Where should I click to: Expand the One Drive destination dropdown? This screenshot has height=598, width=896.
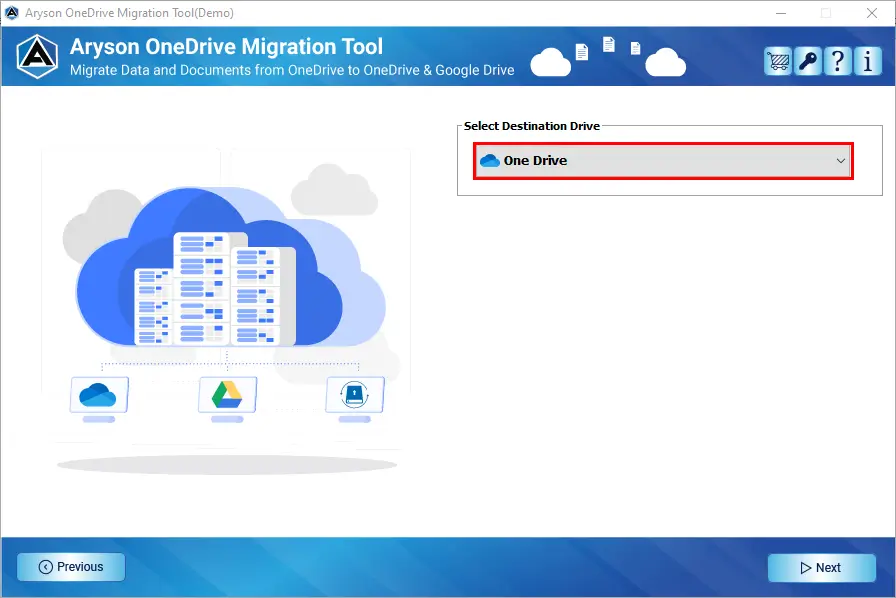coord(663,161)
